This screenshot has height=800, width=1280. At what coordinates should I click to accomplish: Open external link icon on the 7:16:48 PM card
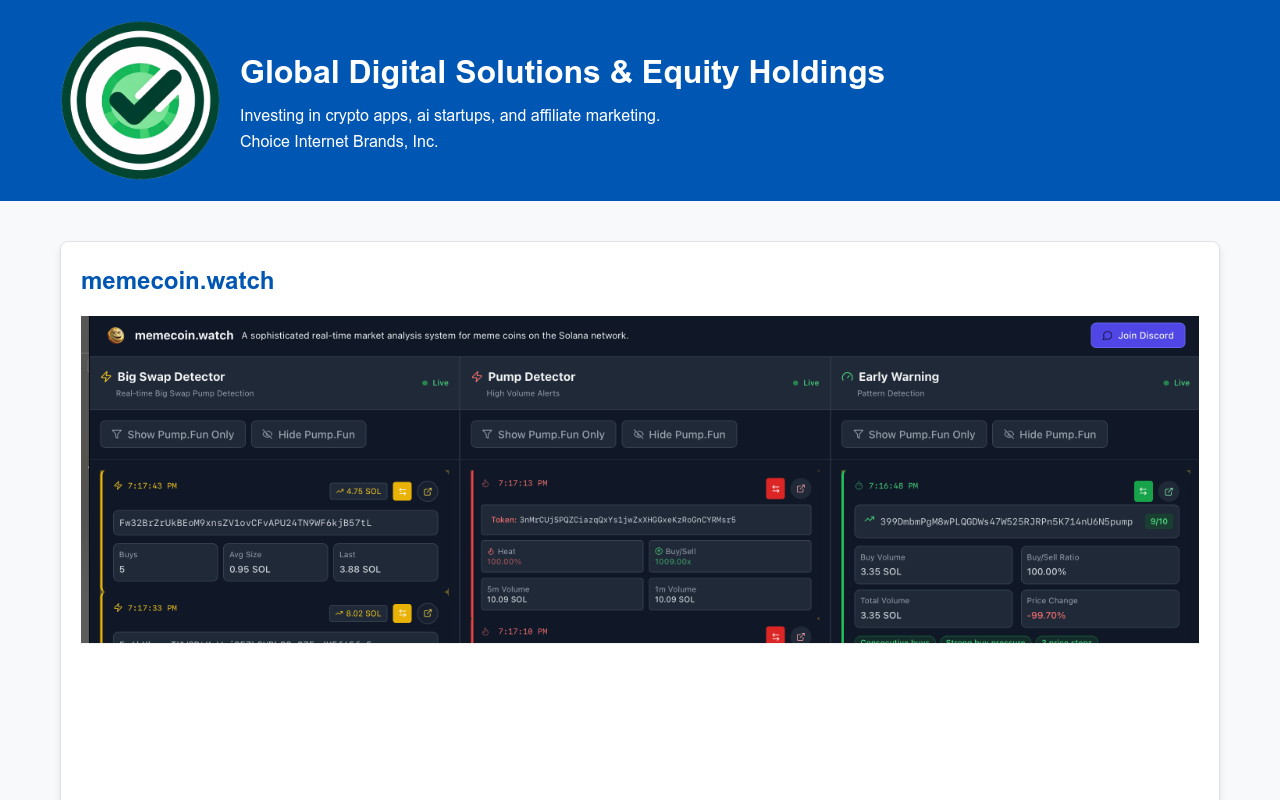pyautogui.click(x=1168, y=491)
